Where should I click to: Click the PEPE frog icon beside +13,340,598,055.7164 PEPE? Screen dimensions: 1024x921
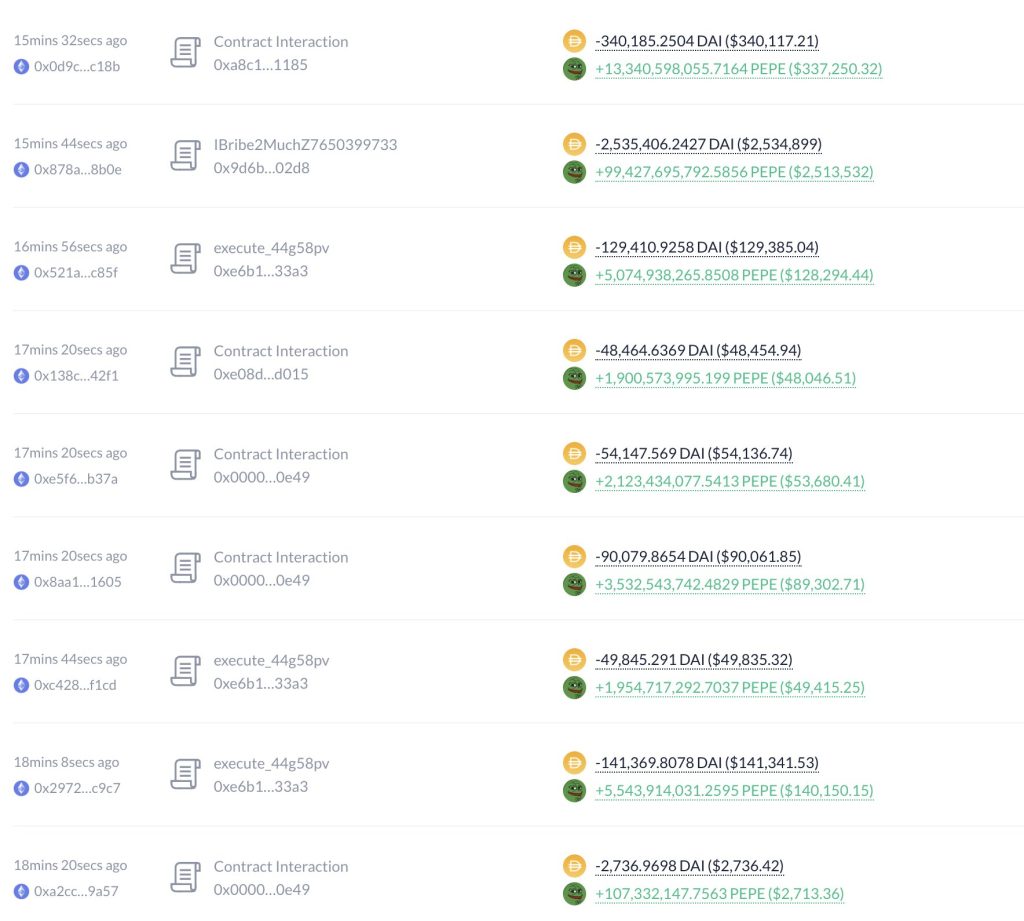pos(574,69)
